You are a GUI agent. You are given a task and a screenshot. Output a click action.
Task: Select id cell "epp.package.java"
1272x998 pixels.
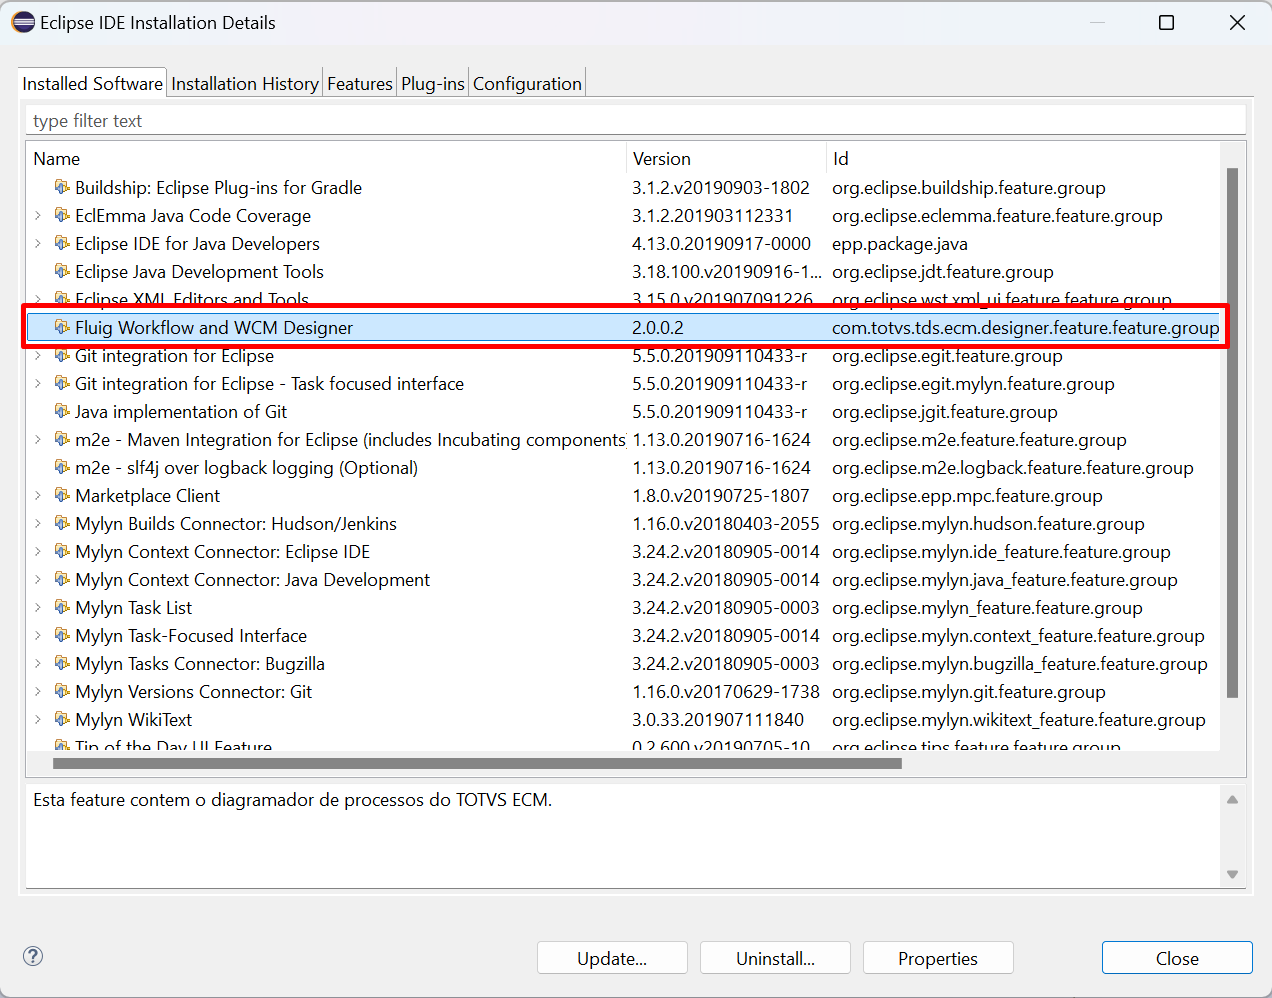(x=899, y=243)
